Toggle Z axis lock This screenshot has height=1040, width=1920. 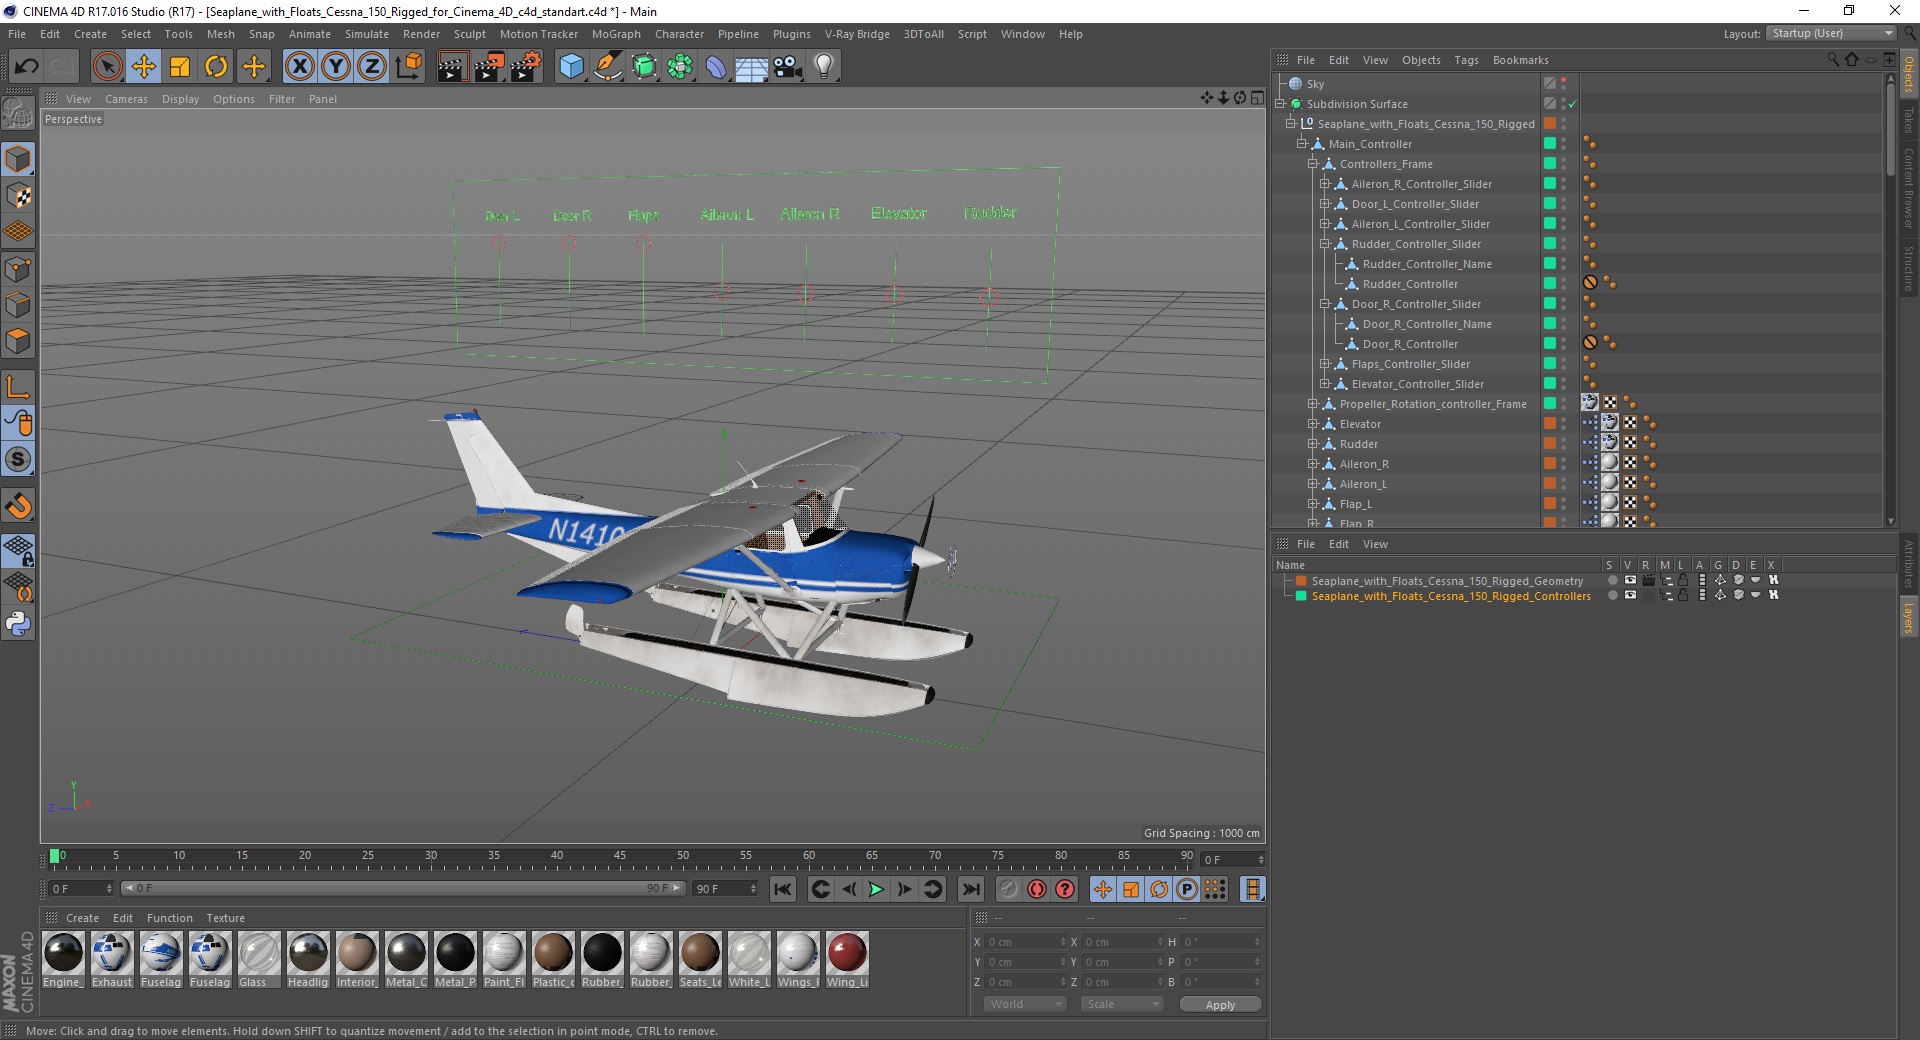coord(372,67)
